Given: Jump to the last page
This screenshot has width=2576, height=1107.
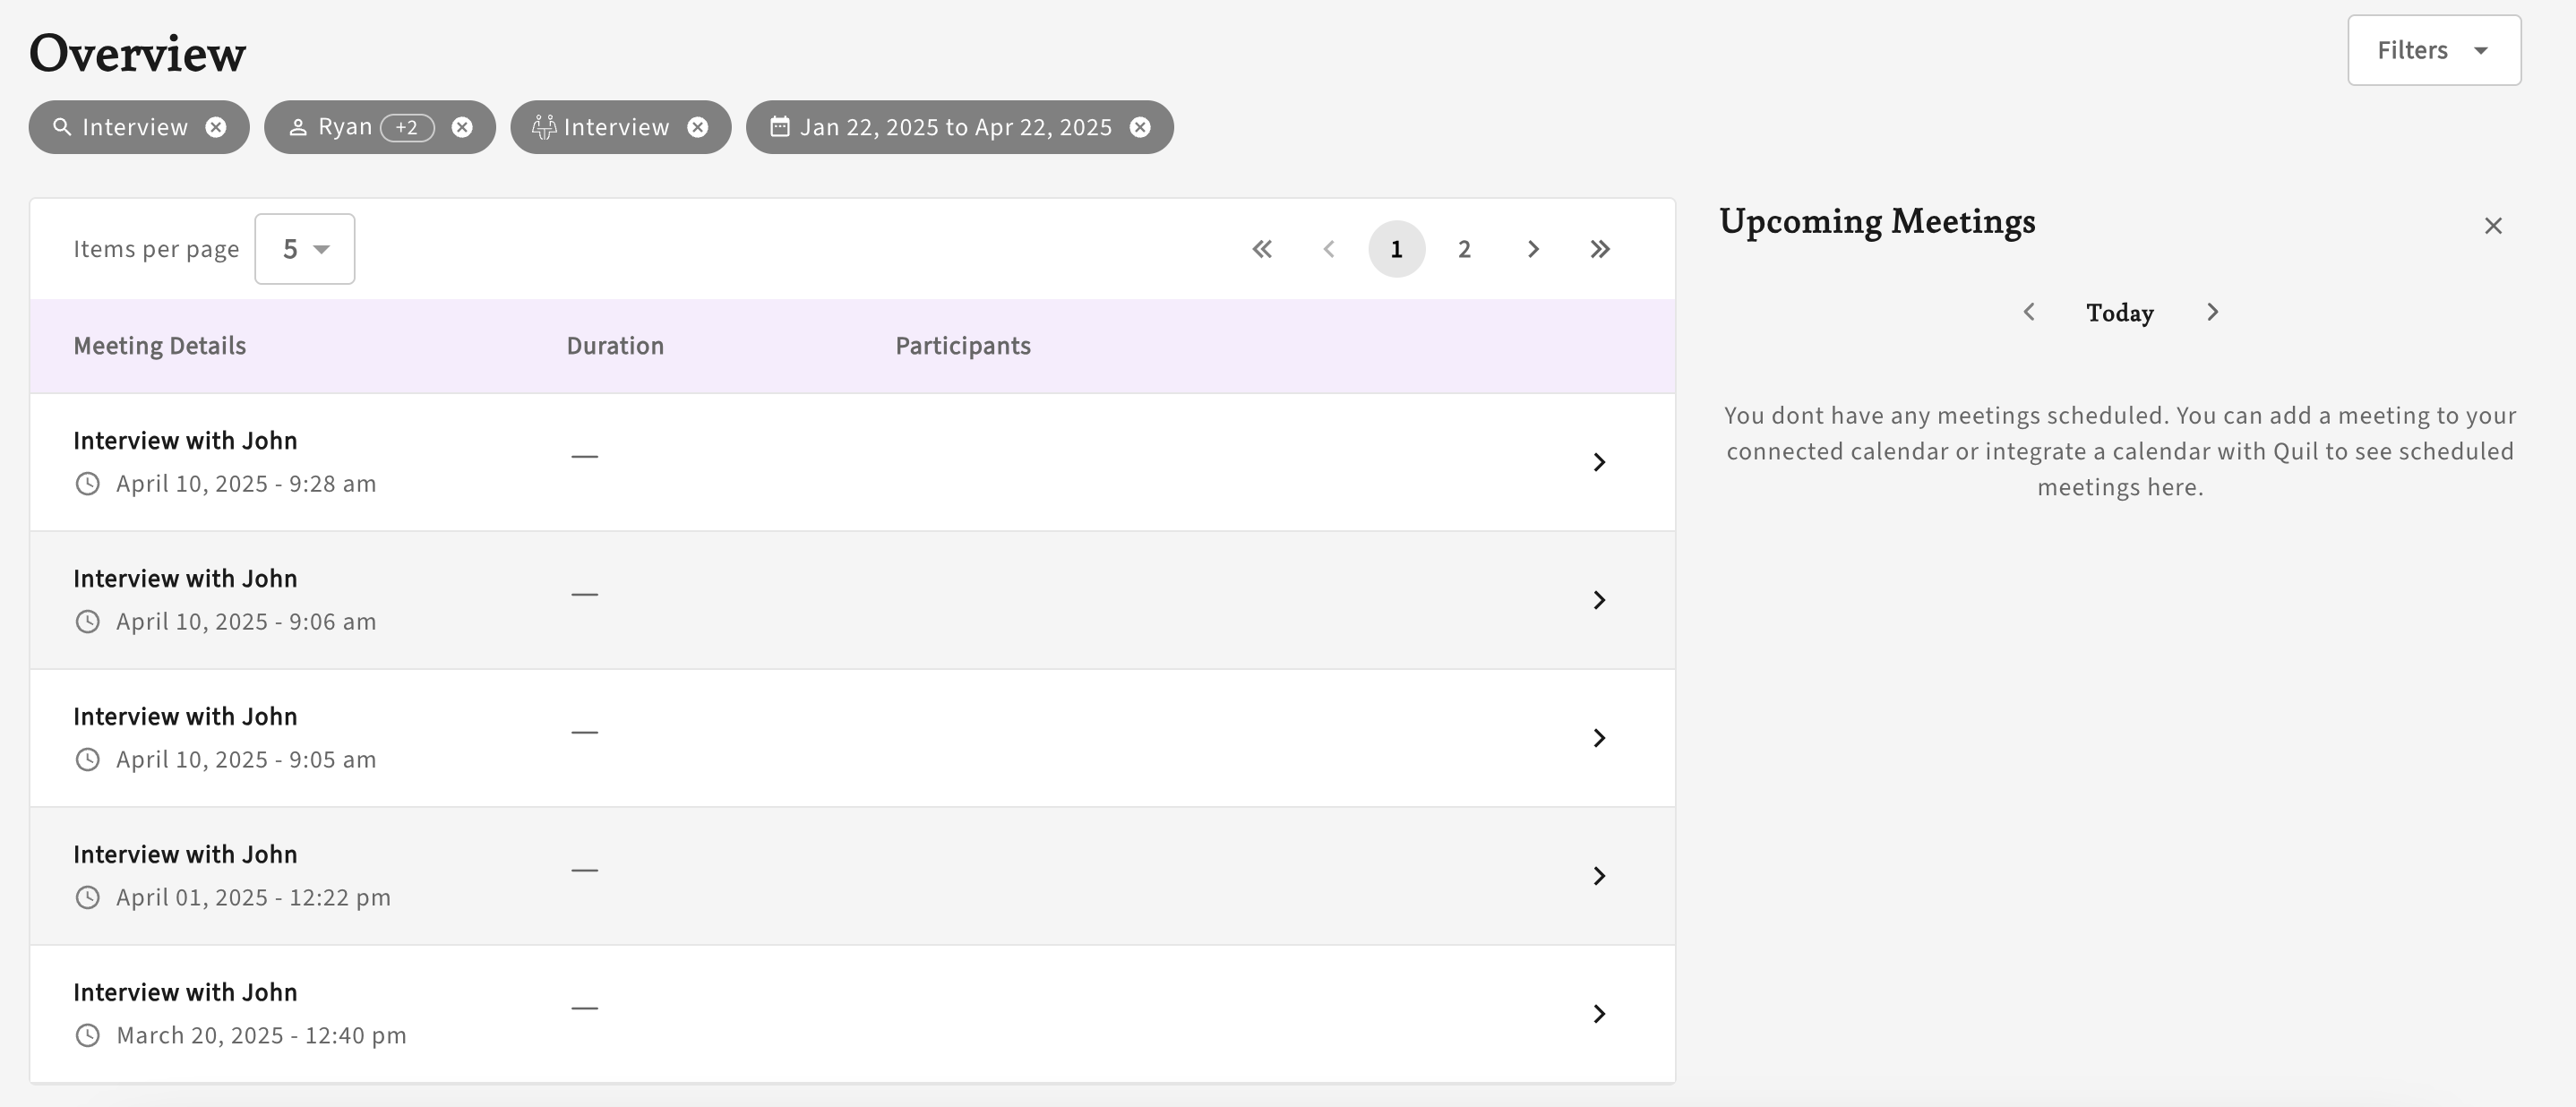Looking at the screenshot, I should pos(1600,249).
